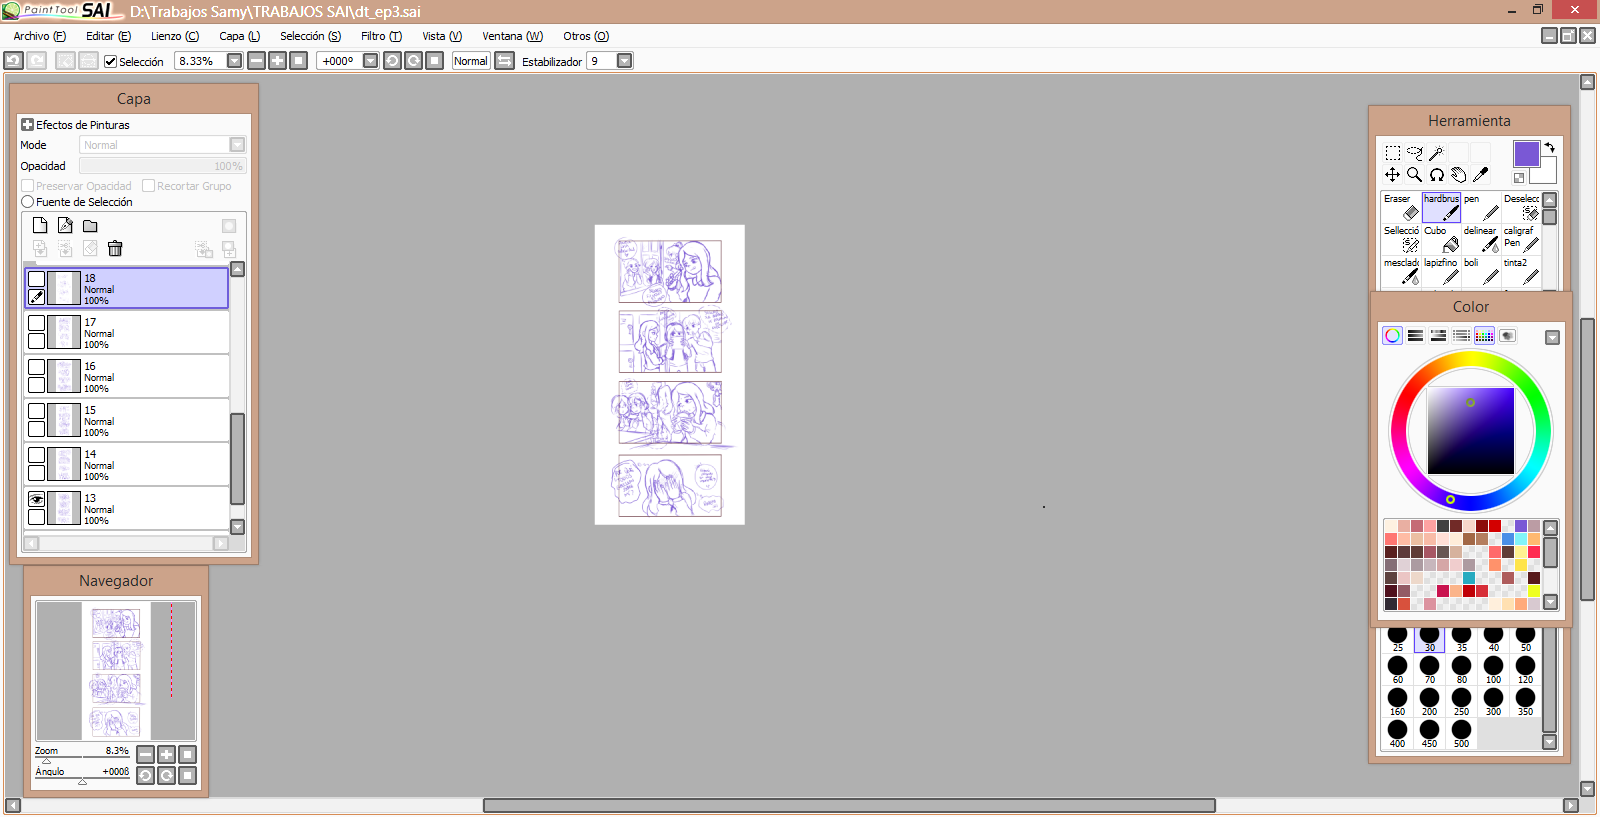This screenshot has width=1600, height=817.
Task: Uncheck the Selección checkbox in toolbar
Action: pyautogui.click(x=111, y=62)
